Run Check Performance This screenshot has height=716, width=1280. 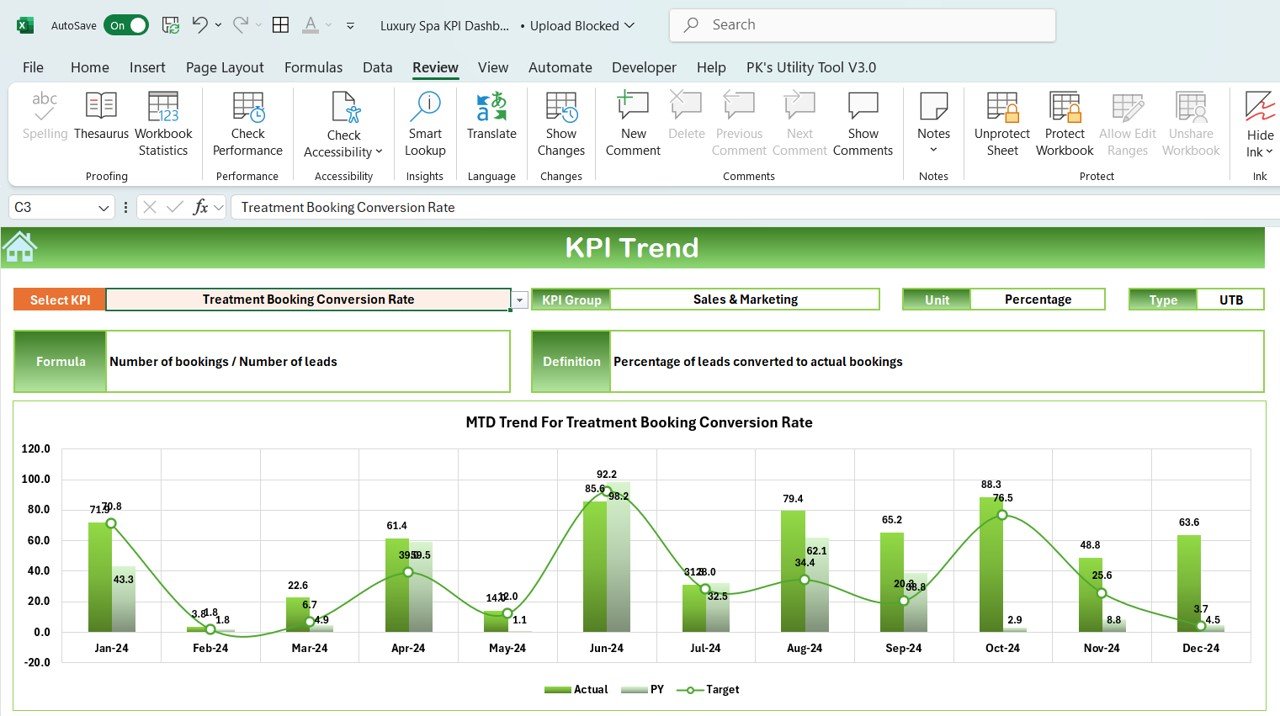(x=248, y=124)
